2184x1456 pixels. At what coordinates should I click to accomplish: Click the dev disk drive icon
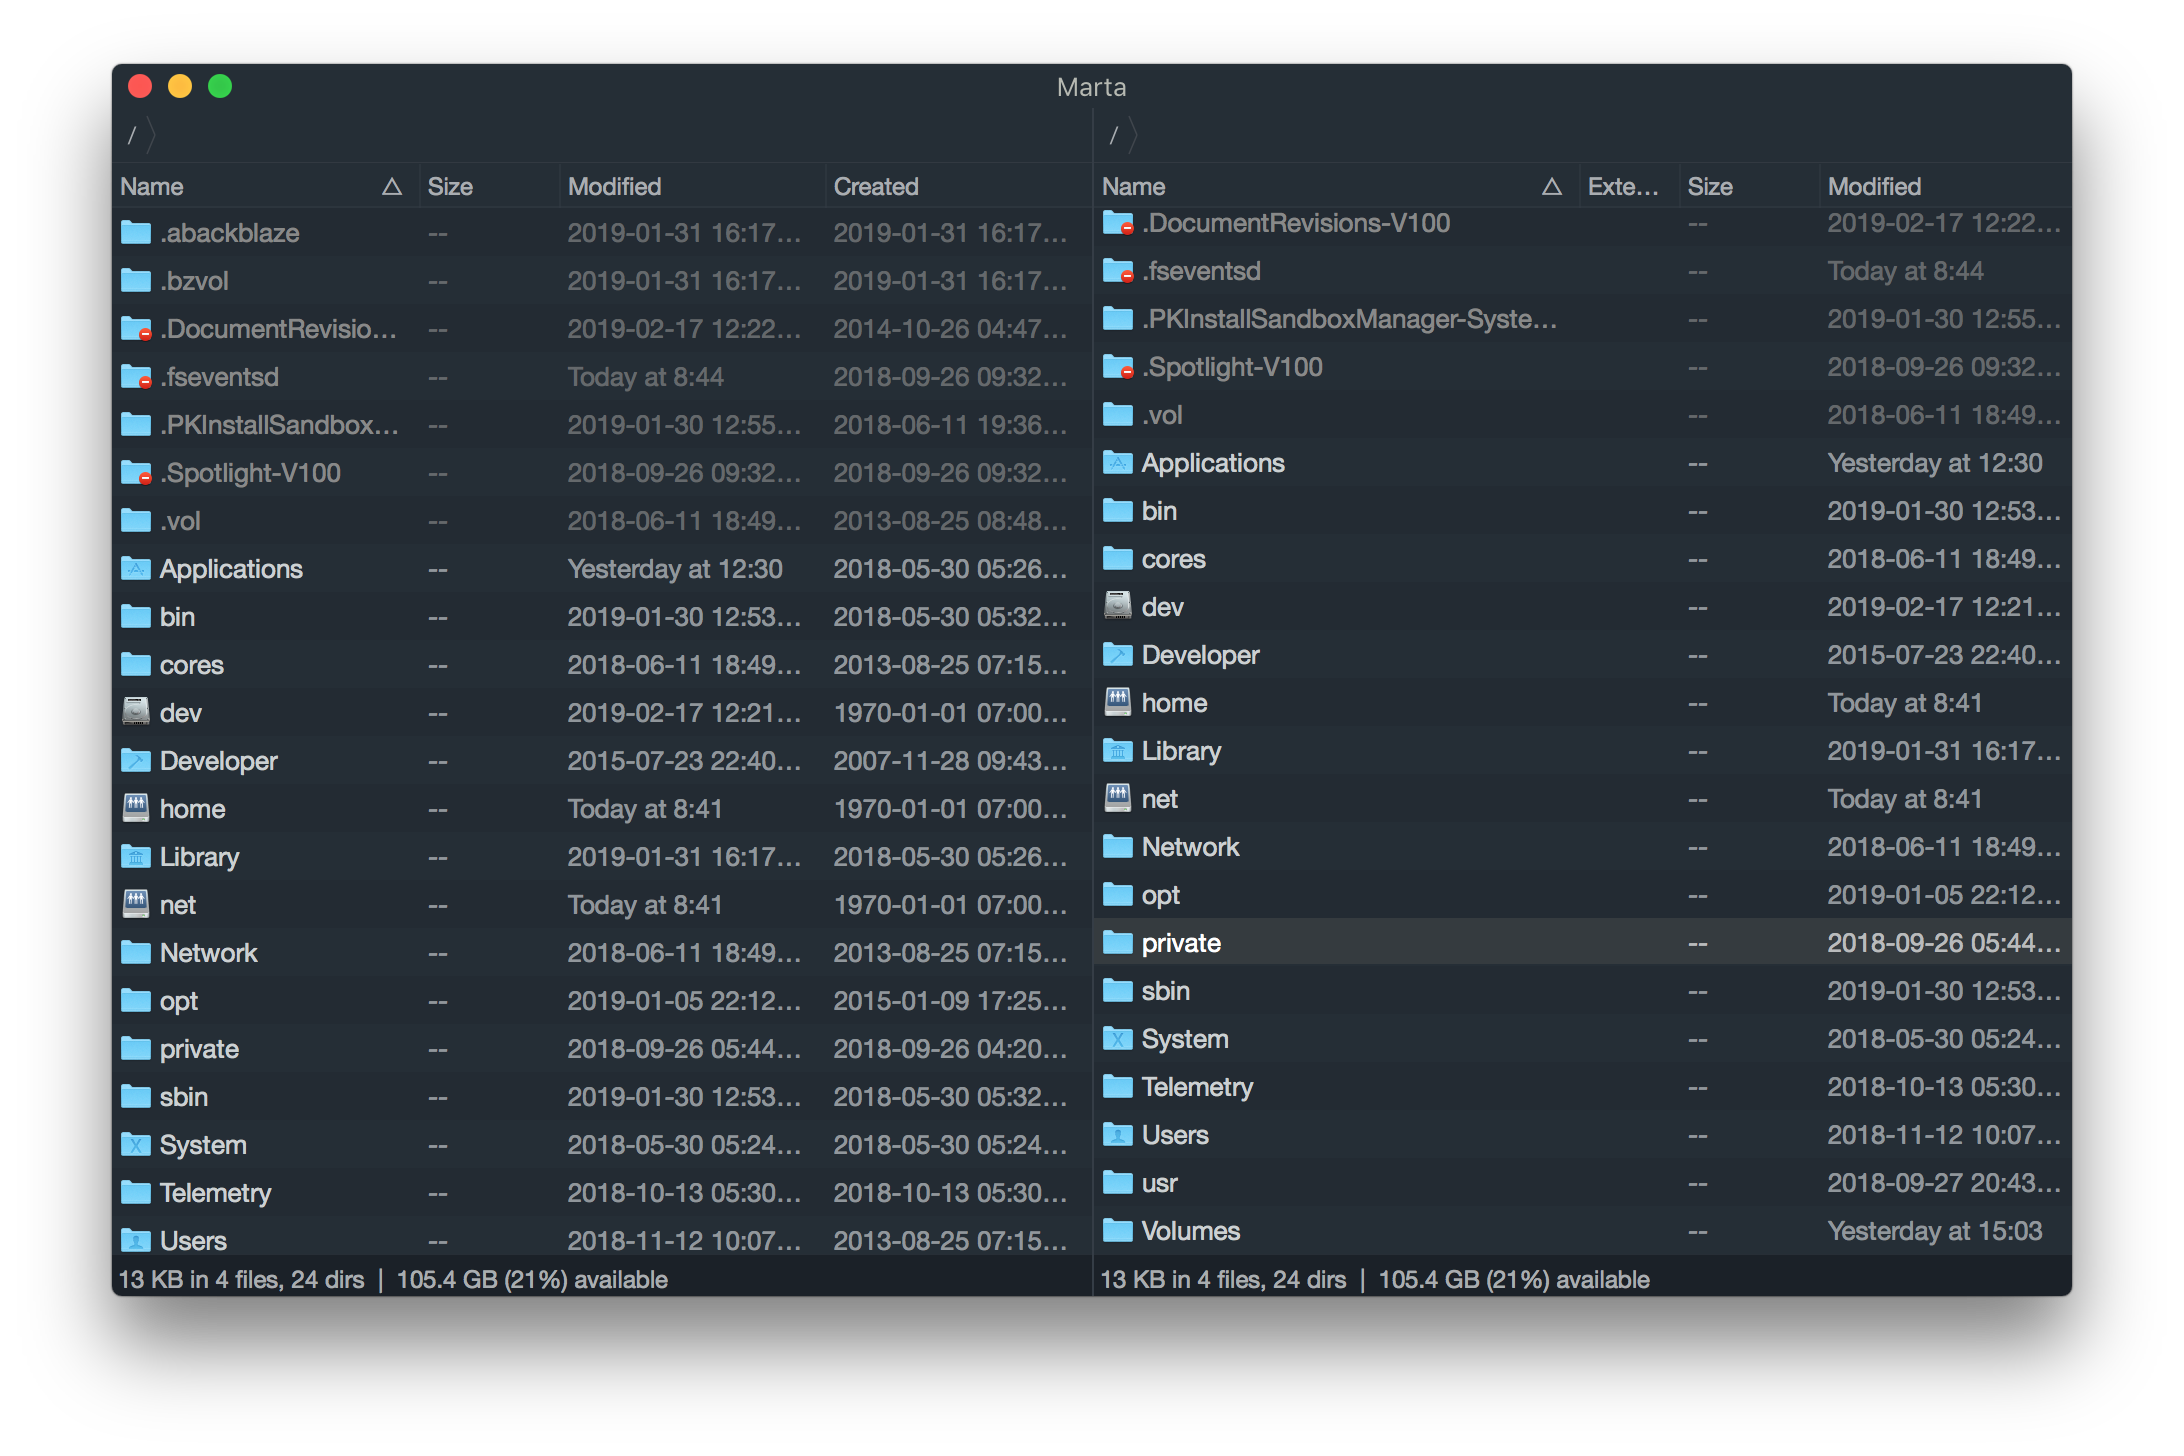pos(134,712)
